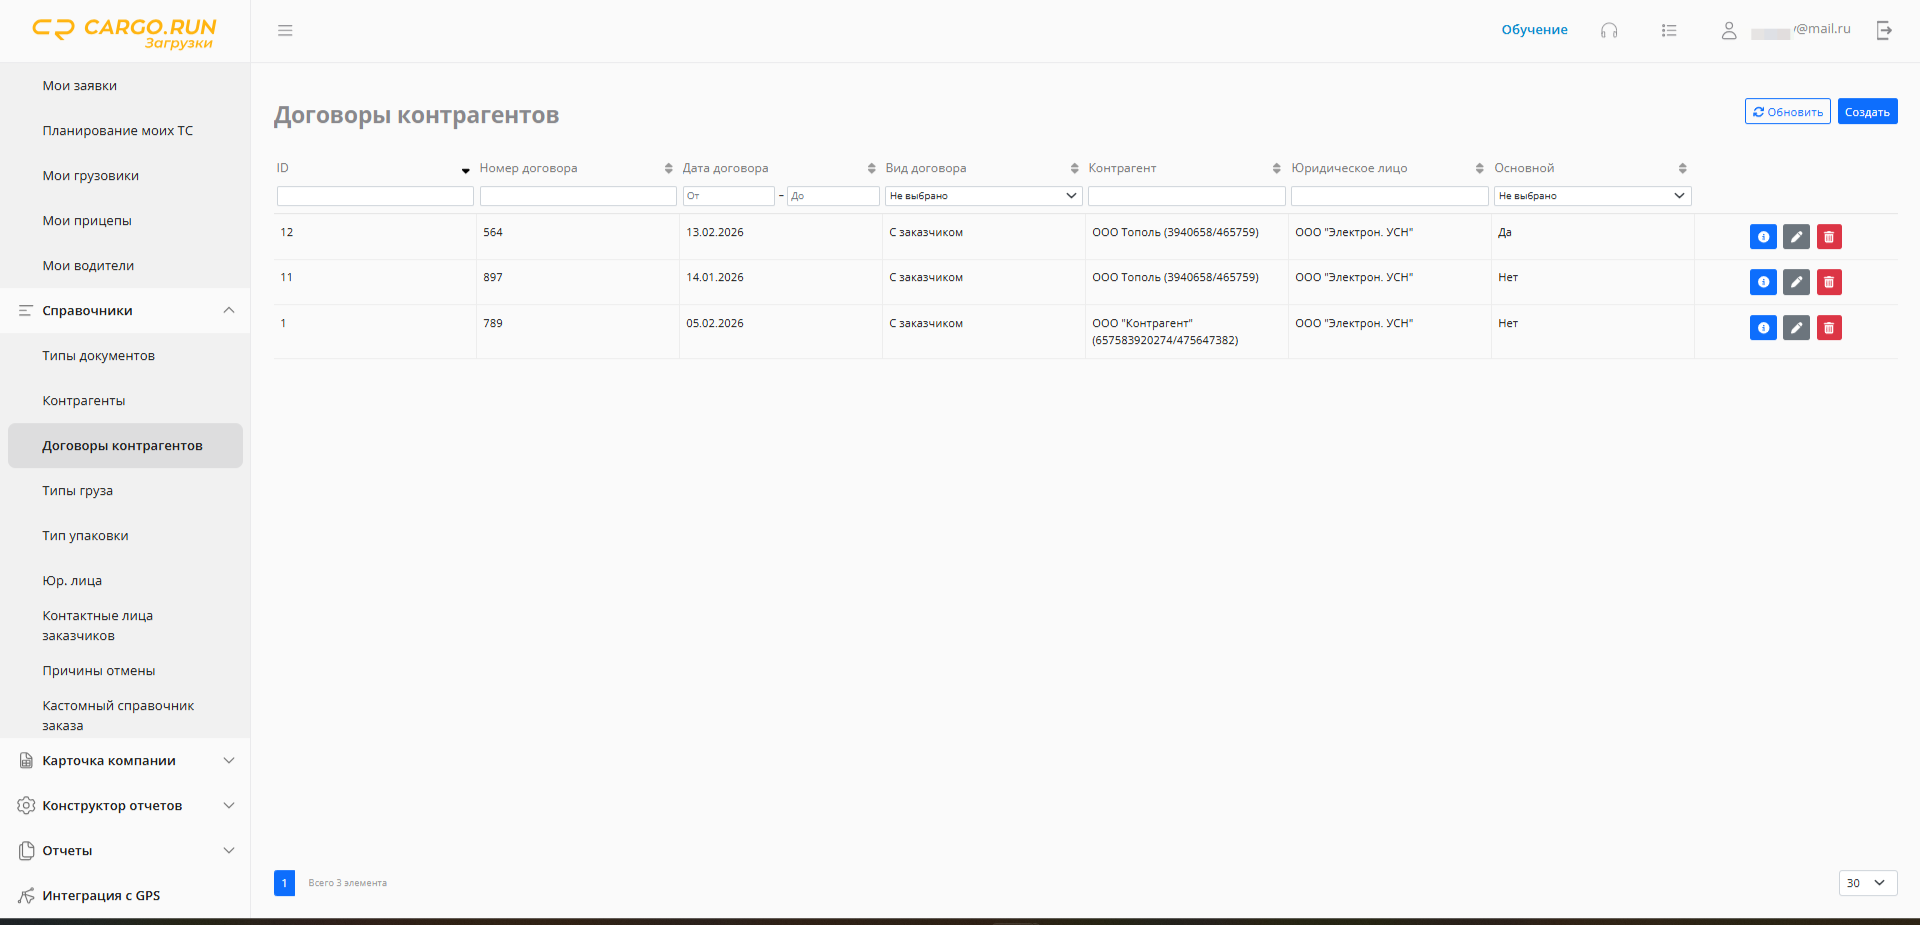Image resolution: width=1920 pixels, height=925 pixels.
Task: Open Мои заявки in sidebar
Action: tap(80, 86)
